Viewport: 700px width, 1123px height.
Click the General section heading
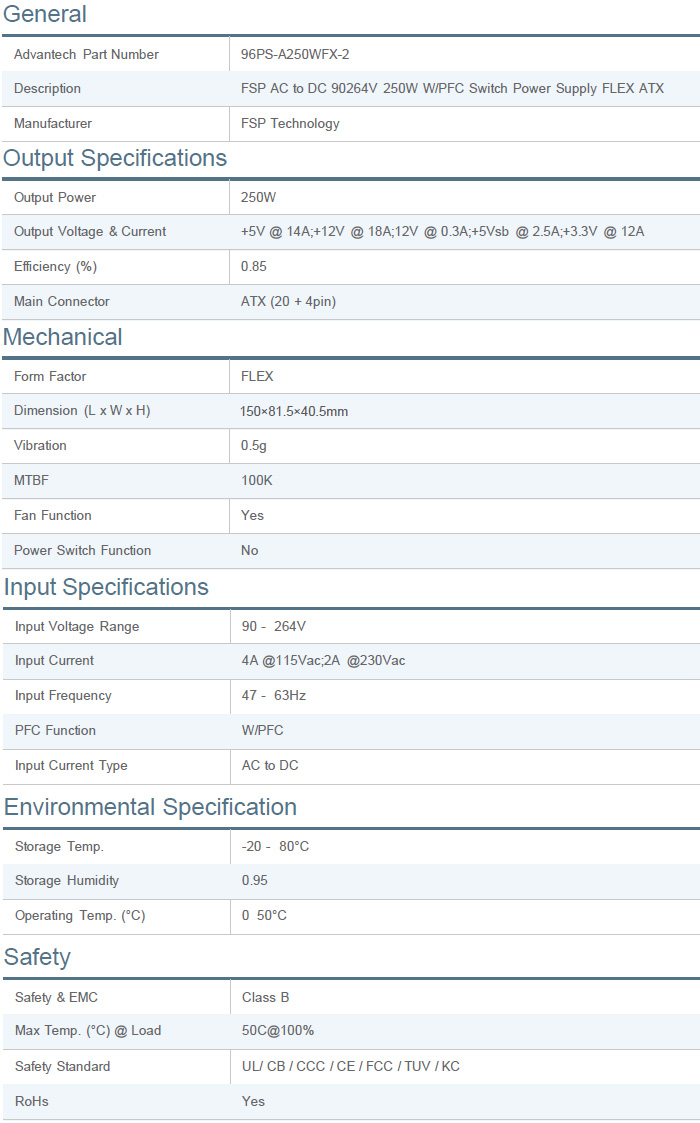[x=45, y=14]
